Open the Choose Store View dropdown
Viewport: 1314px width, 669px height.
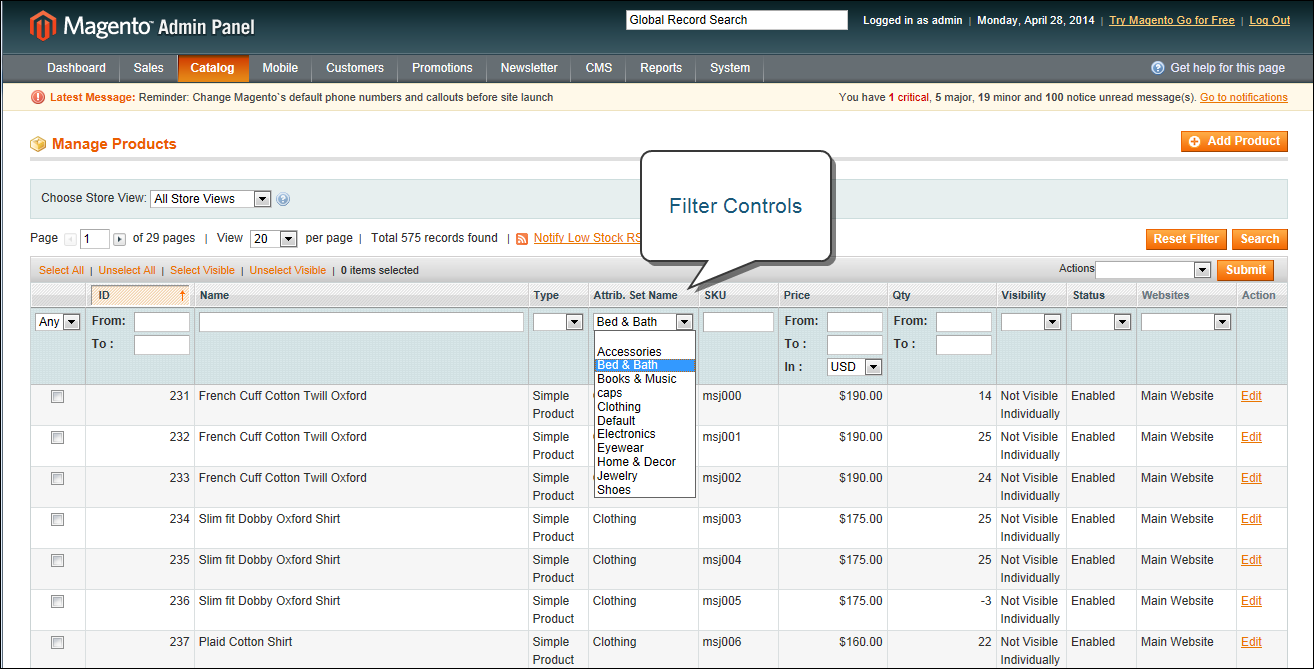211,199
